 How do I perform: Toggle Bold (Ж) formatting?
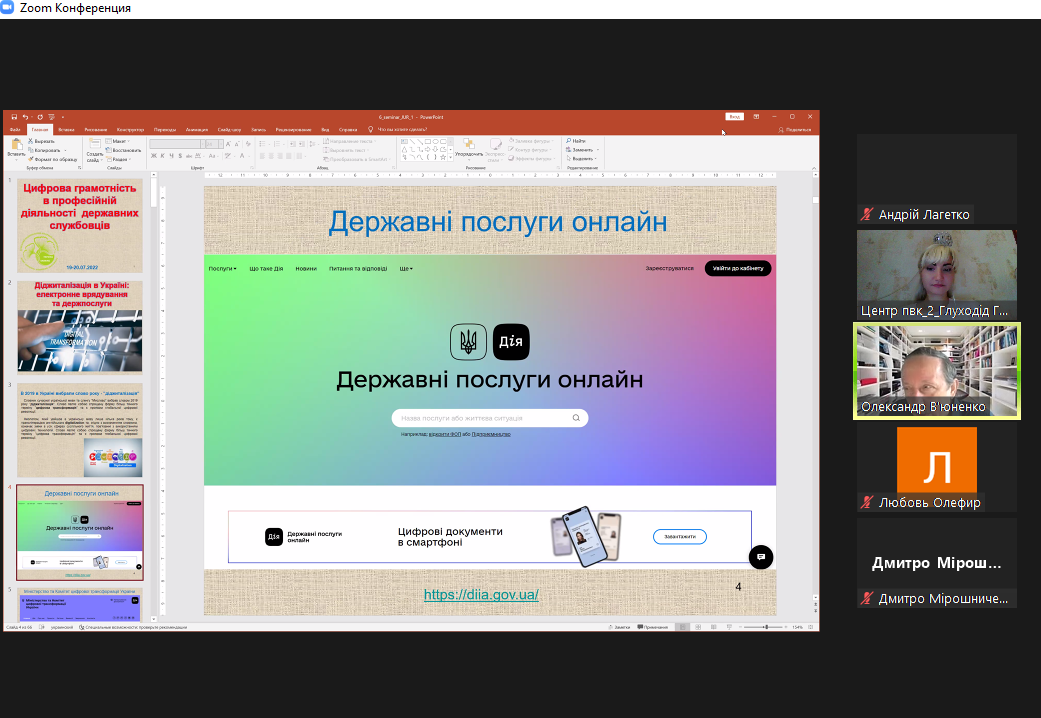154,156
